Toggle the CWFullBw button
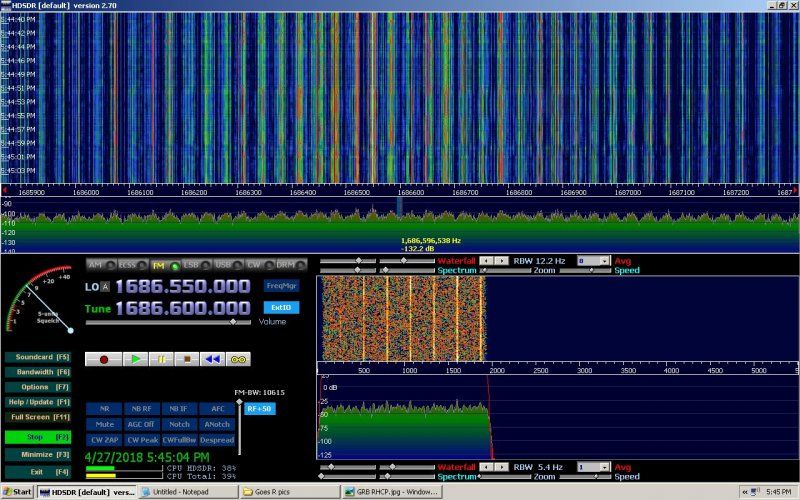This screenshot has width=800, height=500. pyautogui.click(x=179, y=440)
